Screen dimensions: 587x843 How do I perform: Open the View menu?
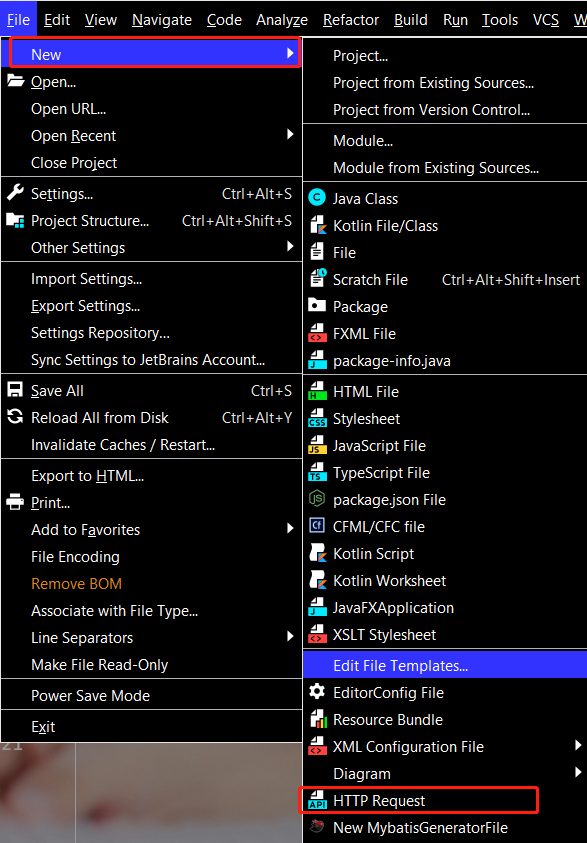(x=101, y=20)
